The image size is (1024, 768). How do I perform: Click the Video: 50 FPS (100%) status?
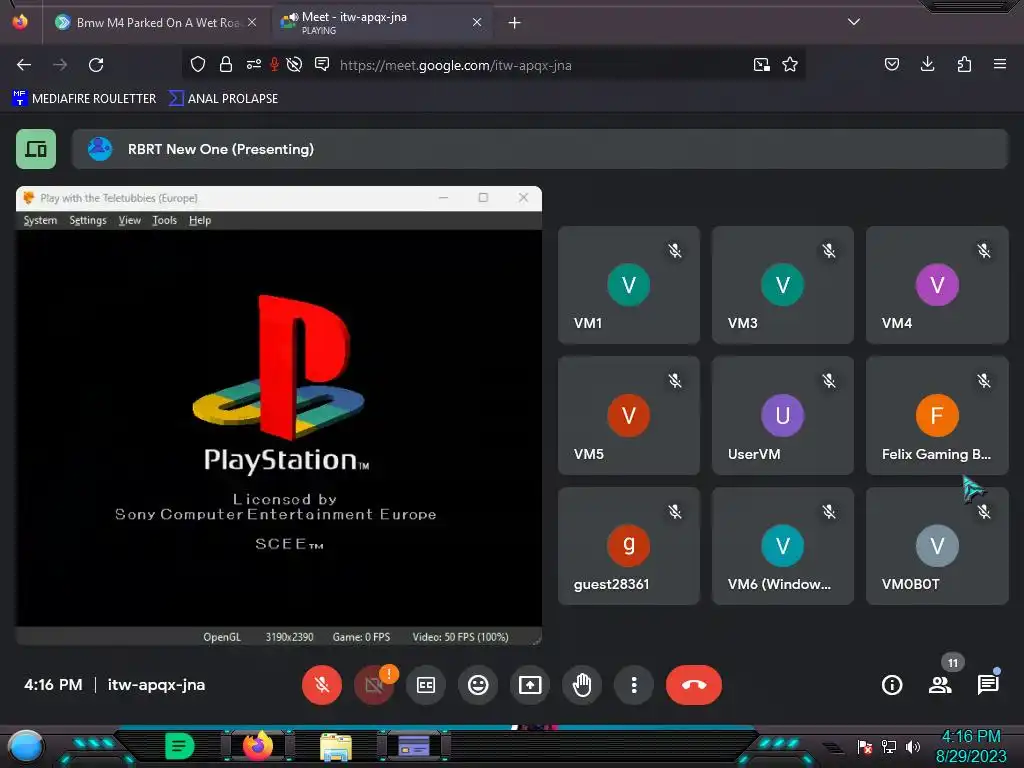coord(460,637)
